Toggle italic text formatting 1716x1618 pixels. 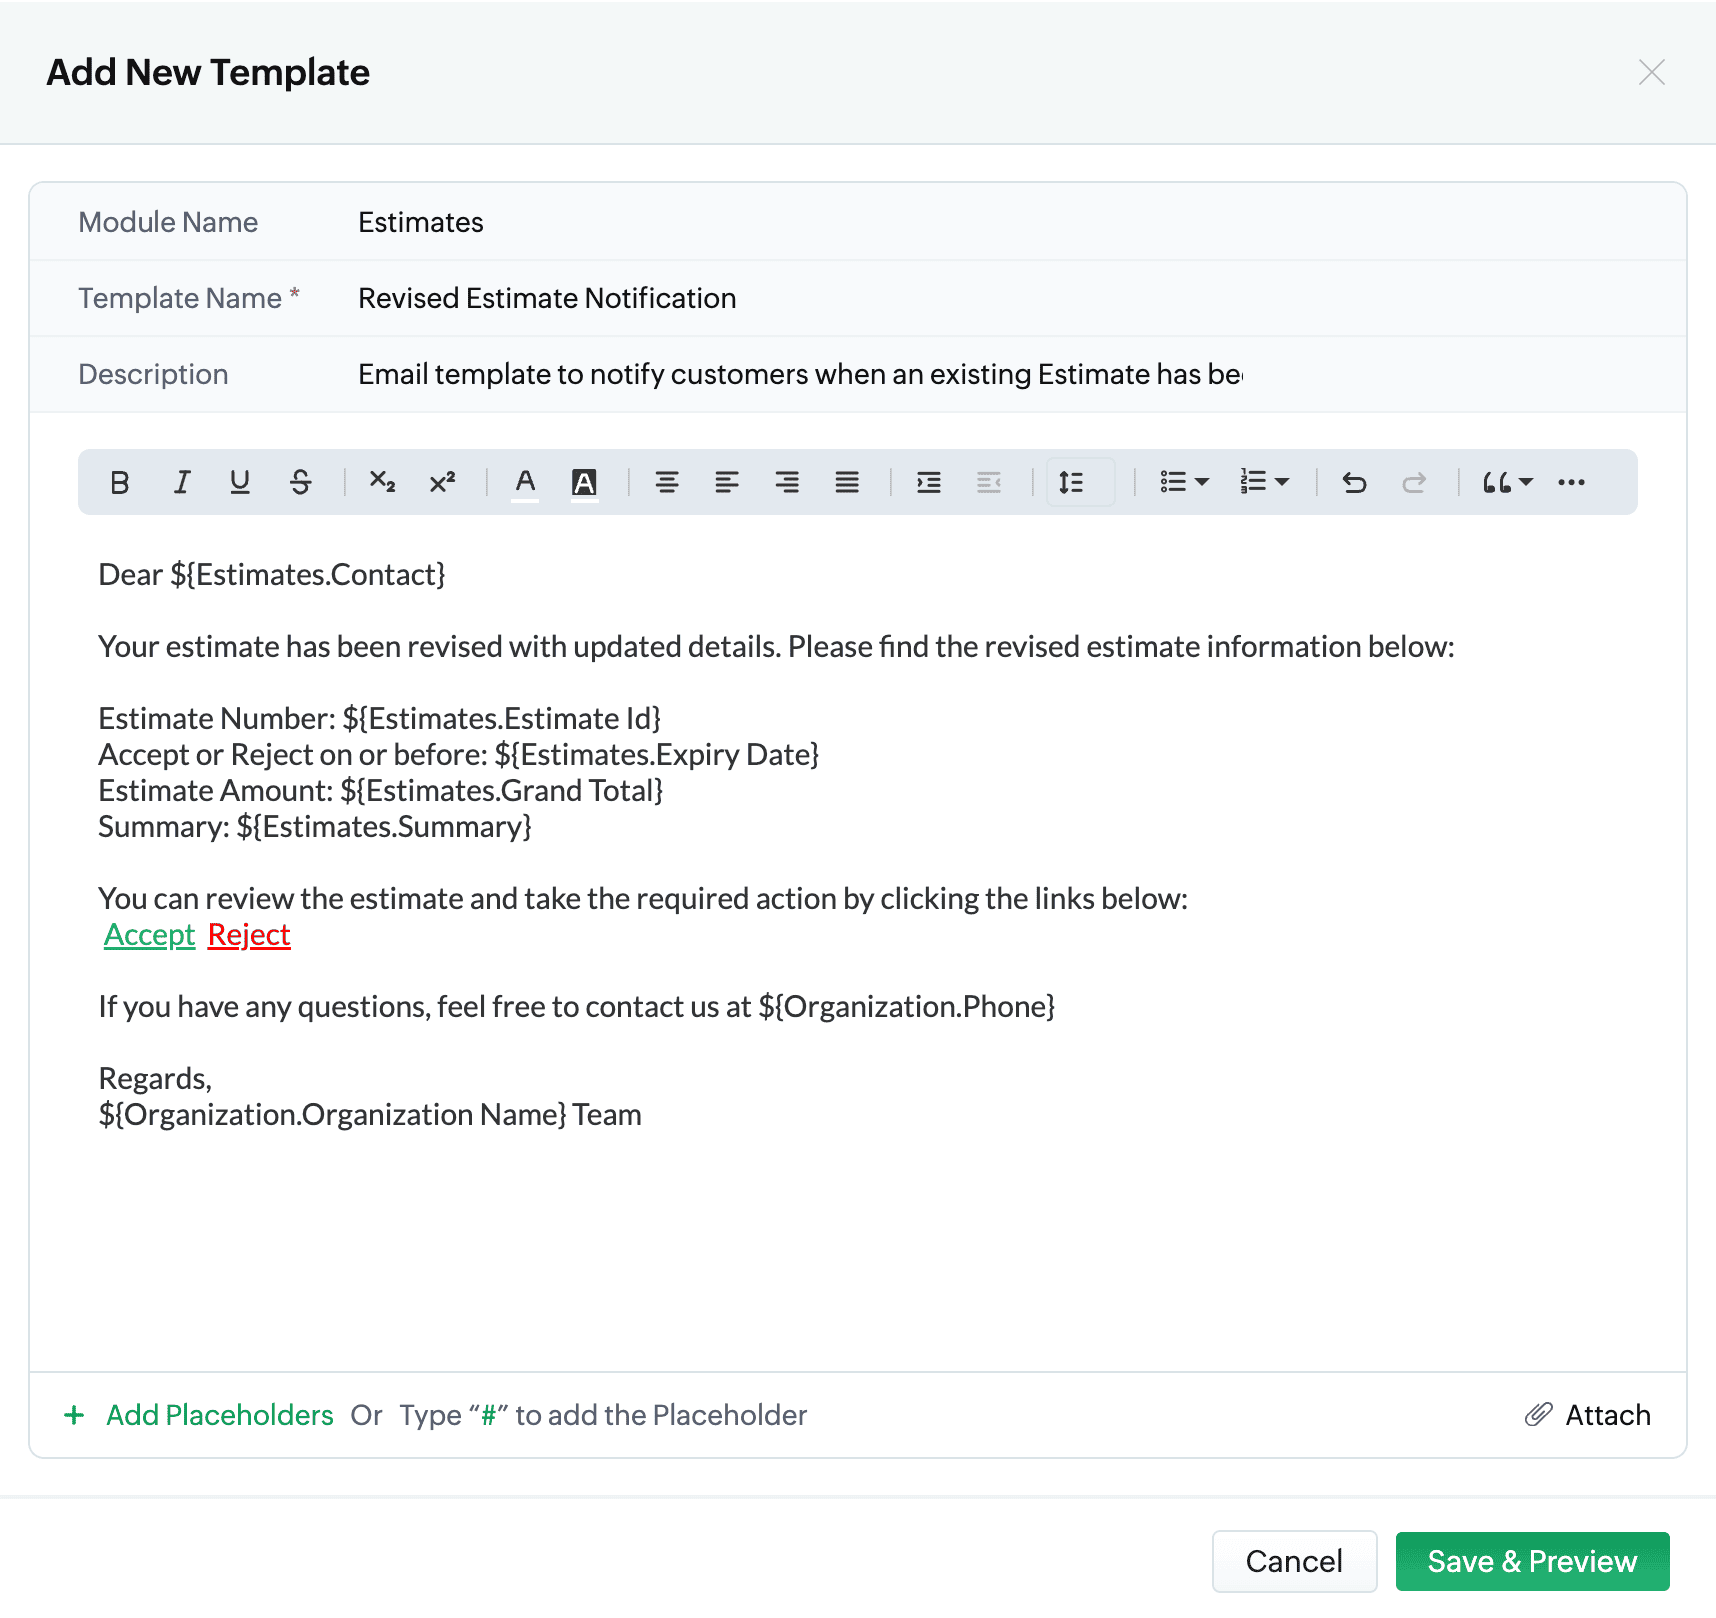click(x=181, y=483)
